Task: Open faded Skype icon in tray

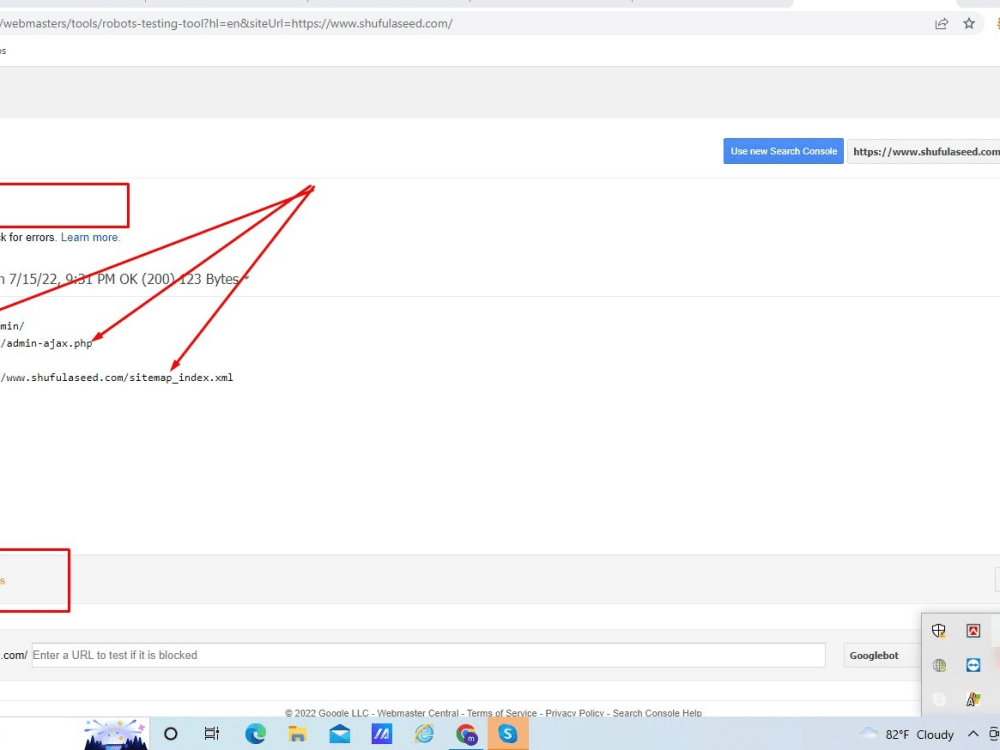Action: (x=939, y=700)
